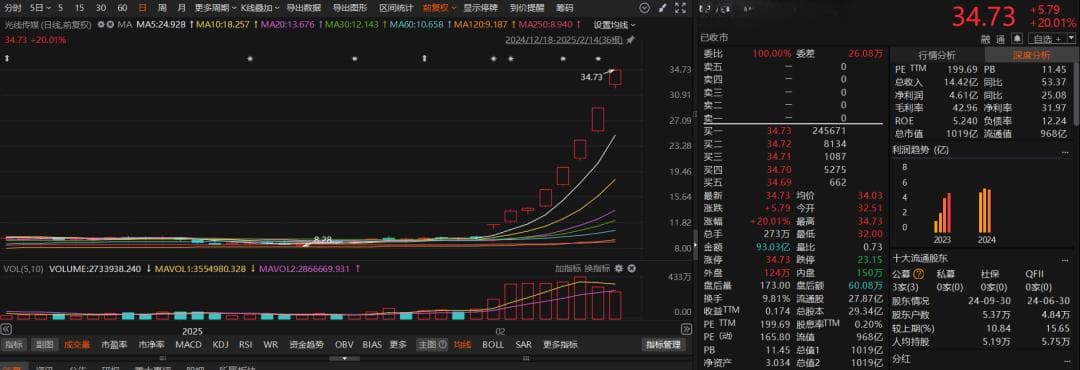Select the 60 minute period
This screenshot has height=370, width=1080.
tap(122, 8)
